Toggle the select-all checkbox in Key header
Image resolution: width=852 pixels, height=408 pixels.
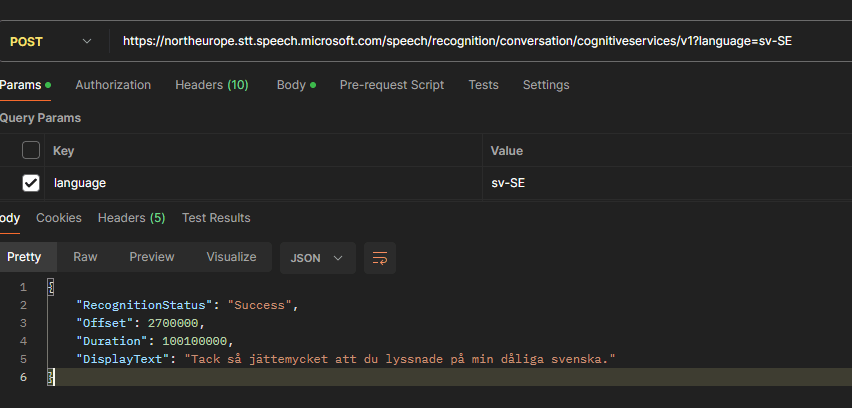31,150
